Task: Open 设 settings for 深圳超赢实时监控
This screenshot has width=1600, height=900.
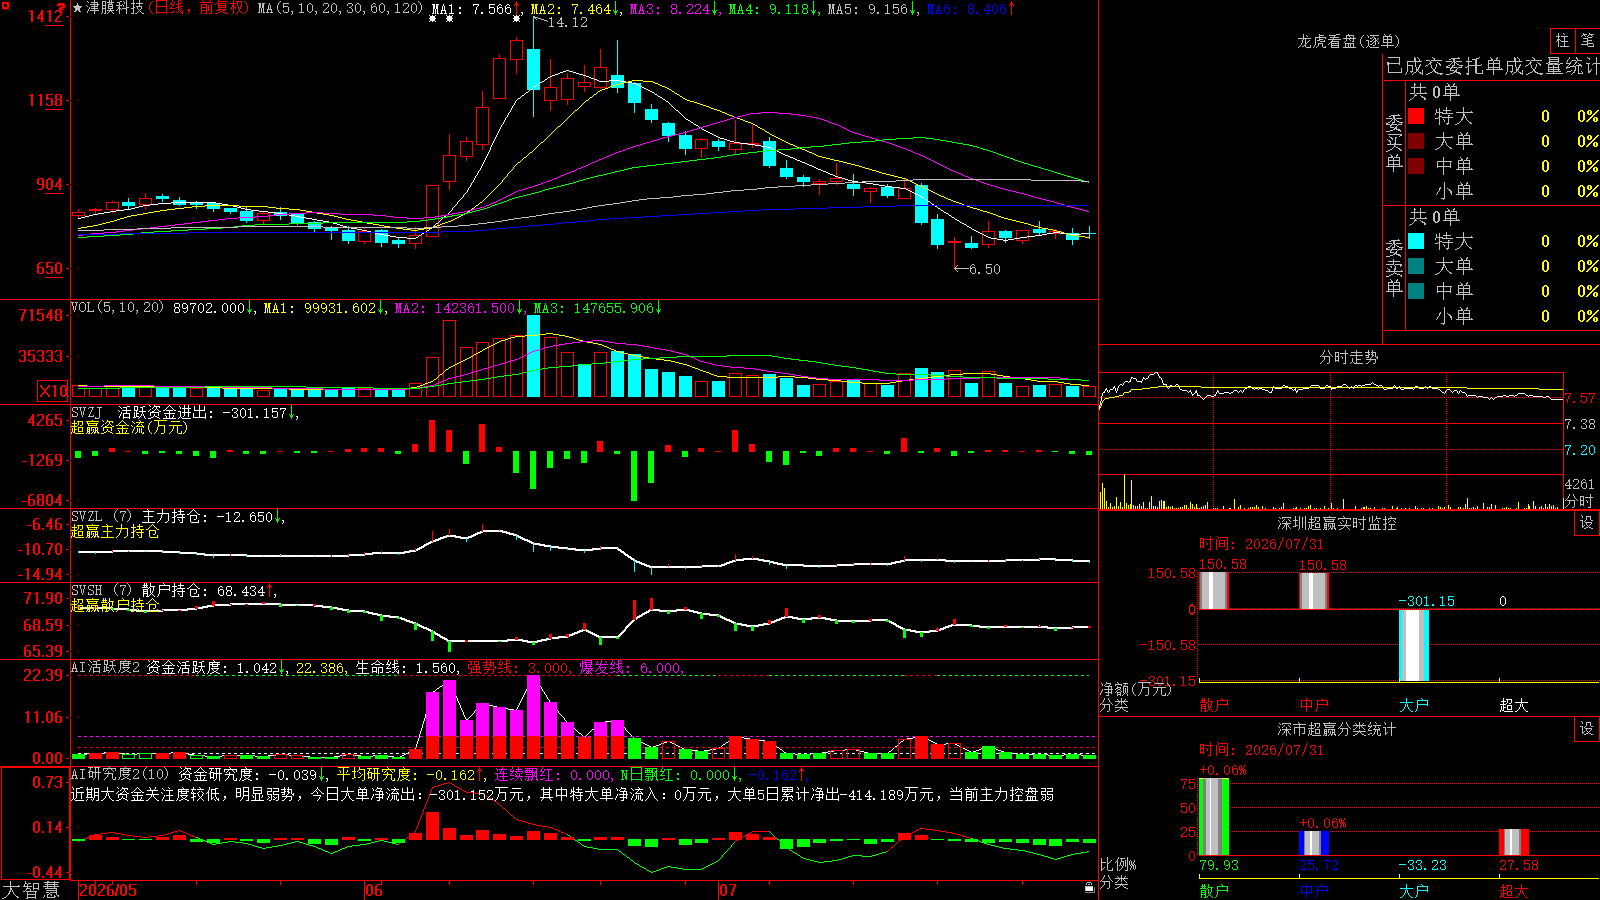Action: click(x=1587, y=523)
